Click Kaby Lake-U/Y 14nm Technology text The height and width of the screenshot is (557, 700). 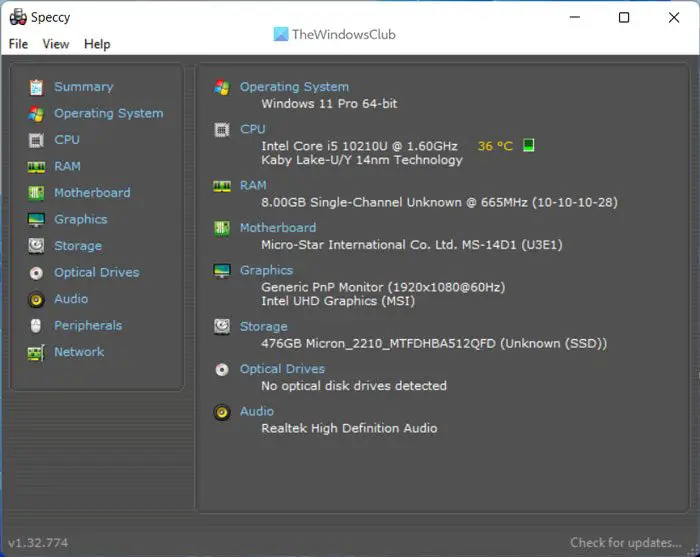click(x=362, y=160)
